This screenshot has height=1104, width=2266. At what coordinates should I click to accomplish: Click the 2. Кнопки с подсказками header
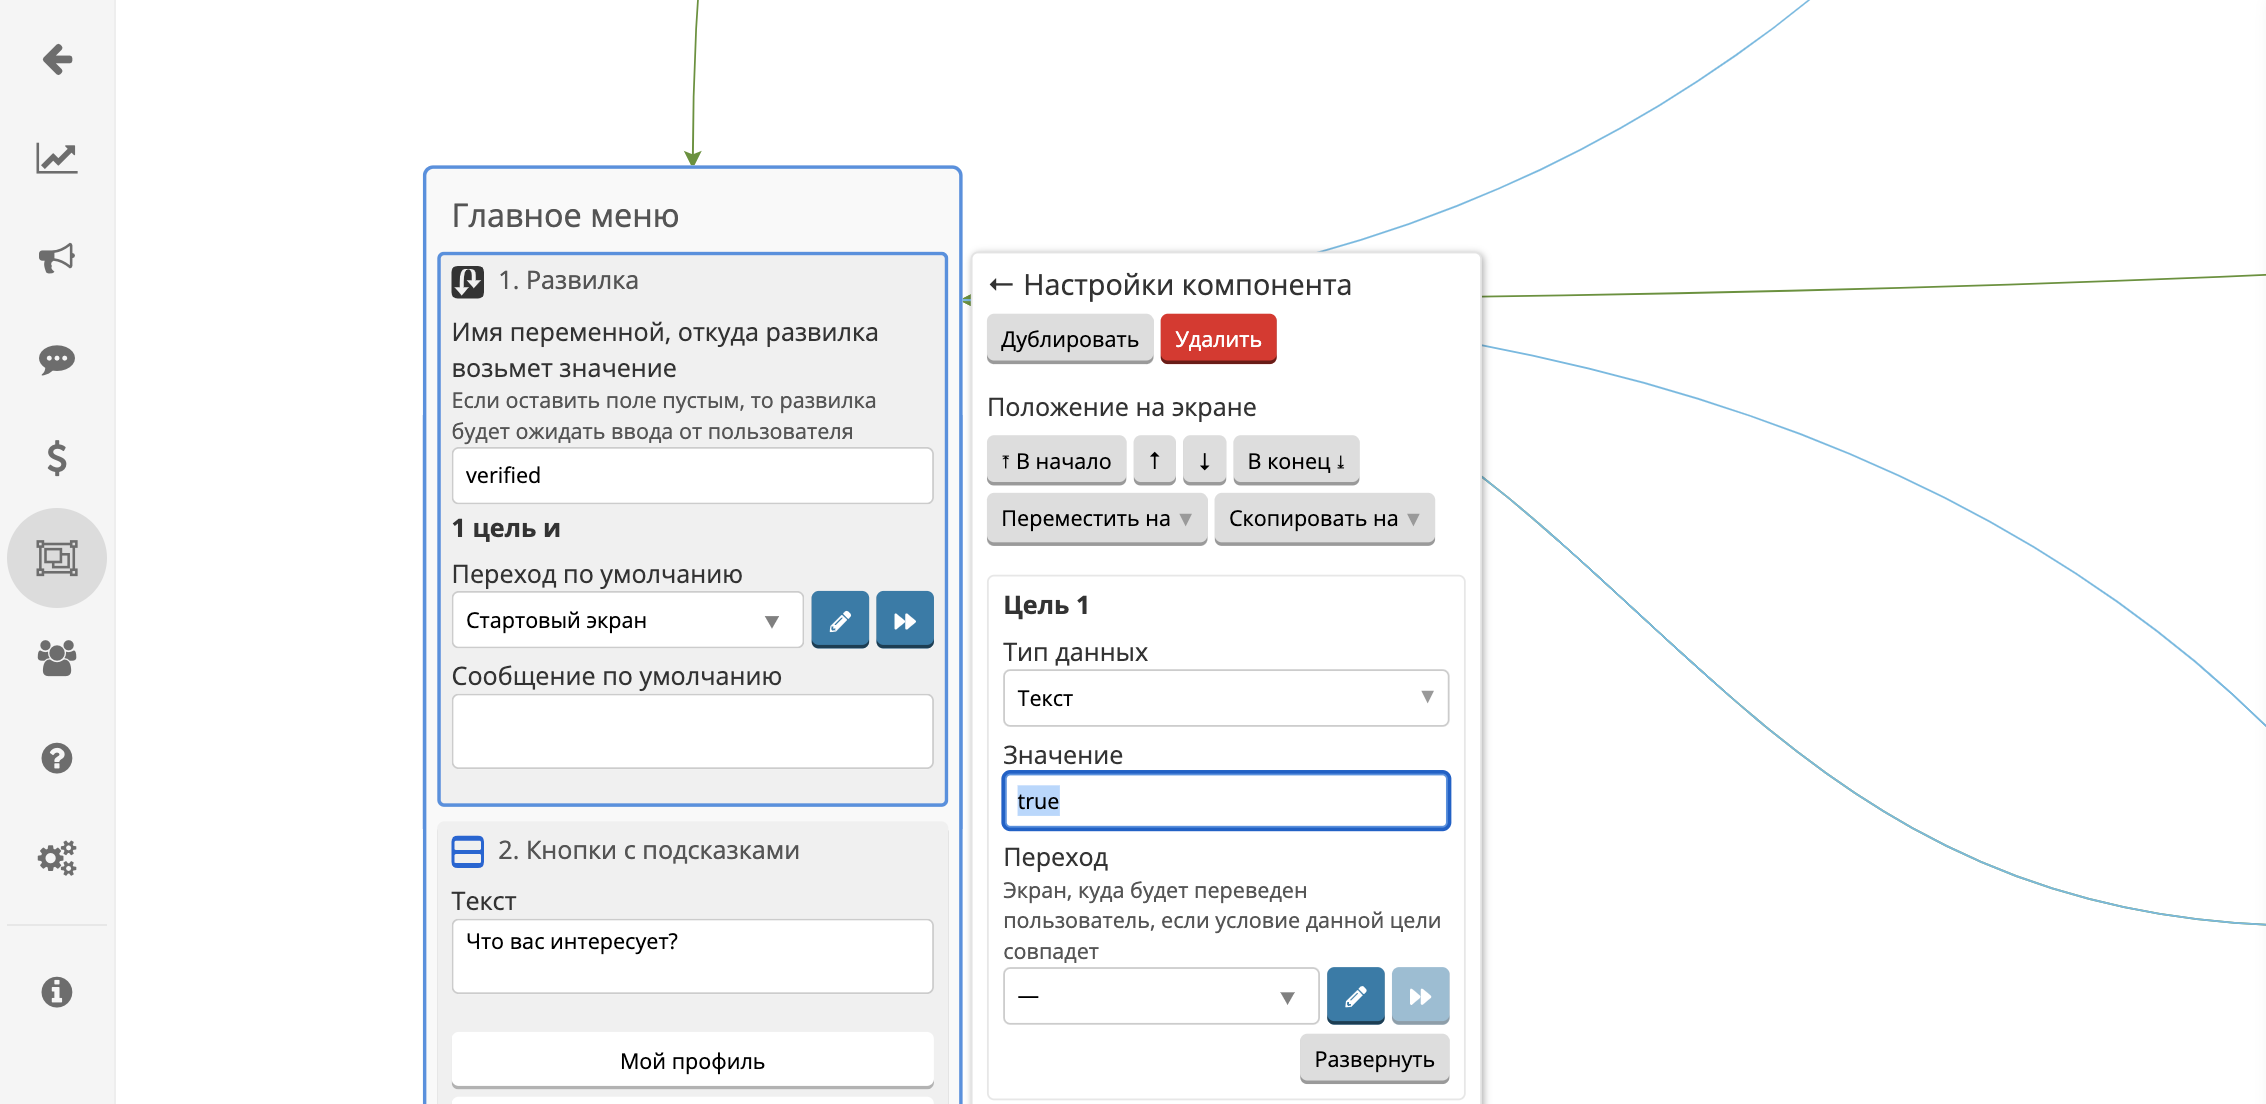tap(648, 850)
